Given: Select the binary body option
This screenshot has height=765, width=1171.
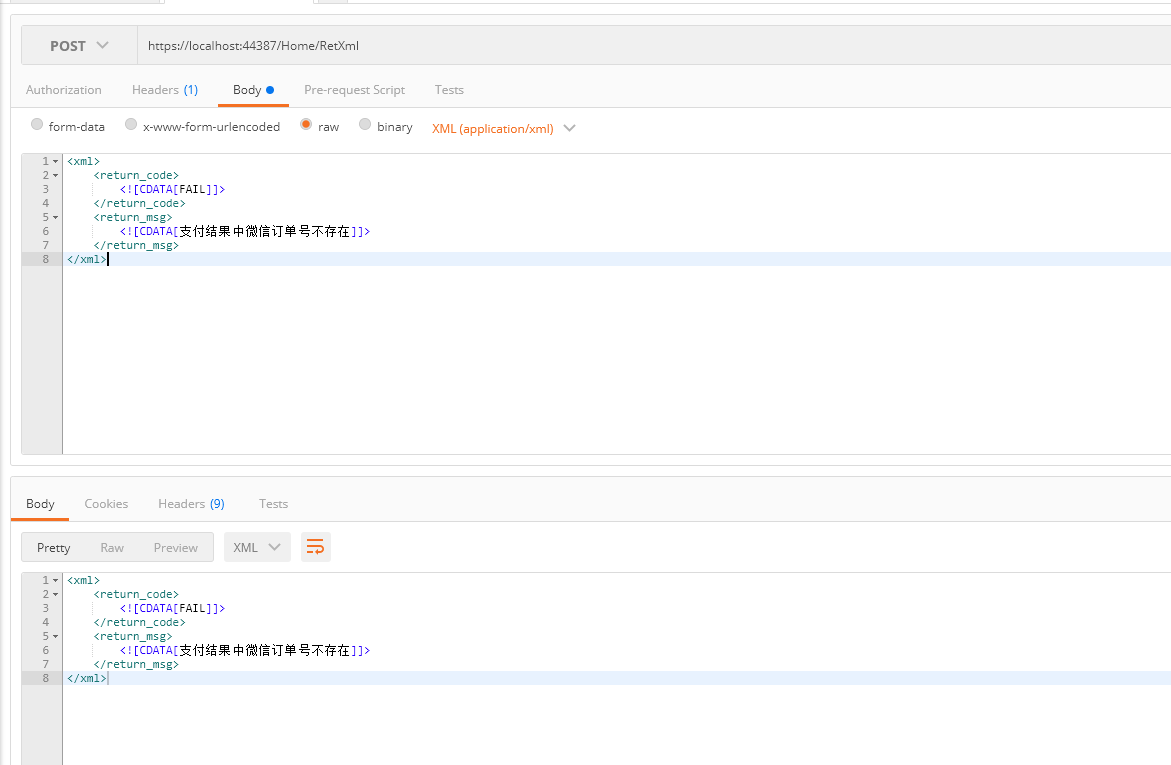Looking at the screenshot, I should pos(365,125).
